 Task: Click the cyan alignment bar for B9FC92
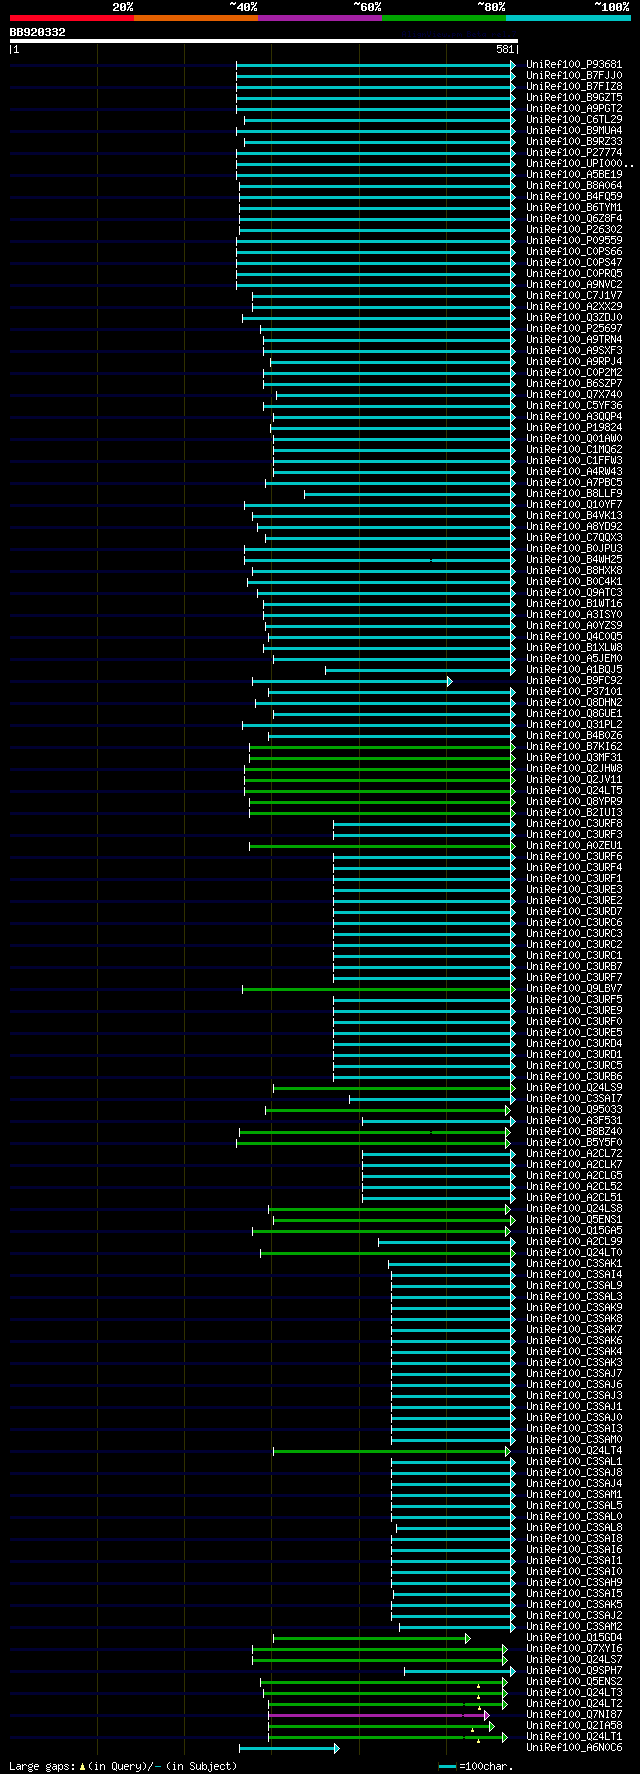tap(350, 681)
